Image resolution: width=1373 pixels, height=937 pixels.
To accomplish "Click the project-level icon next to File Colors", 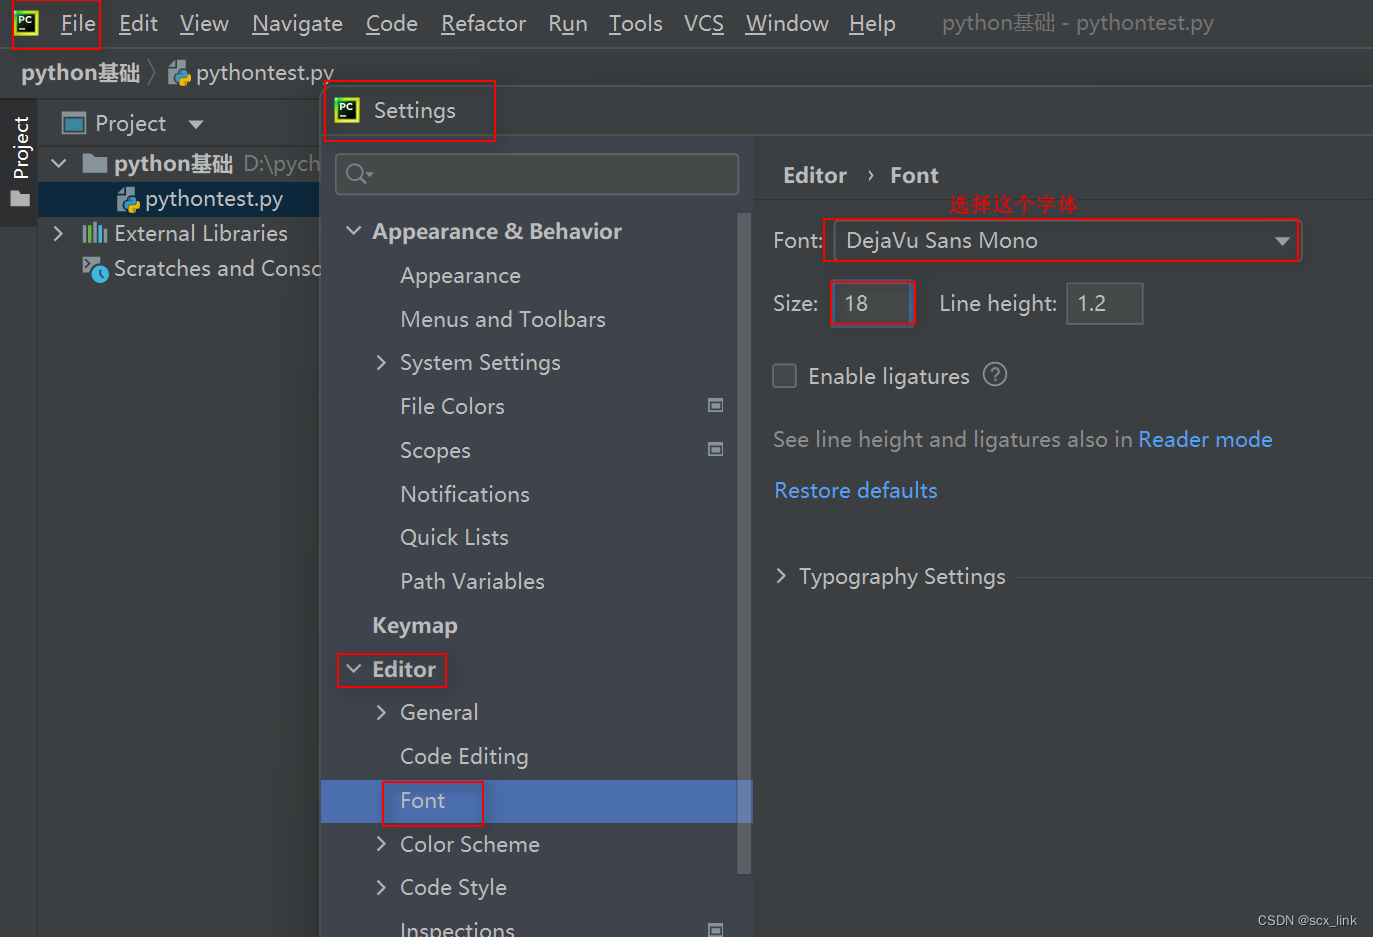I will click(x=715, y=405).
